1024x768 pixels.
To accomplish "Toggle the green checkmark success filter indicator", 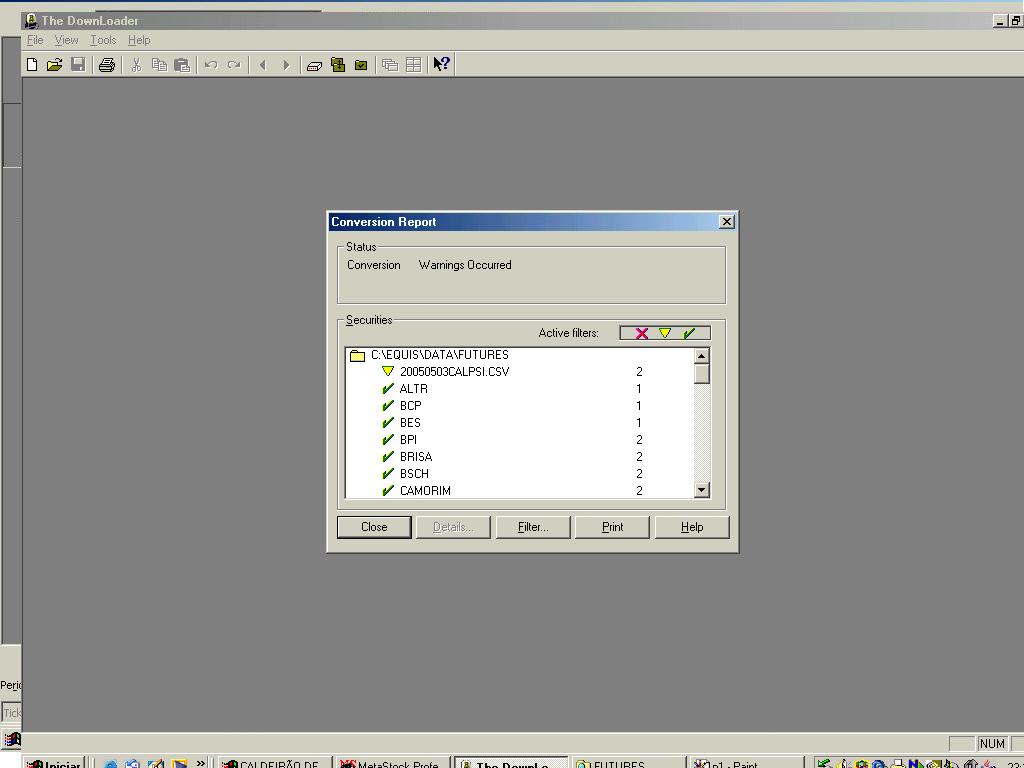I will point(689,333).
